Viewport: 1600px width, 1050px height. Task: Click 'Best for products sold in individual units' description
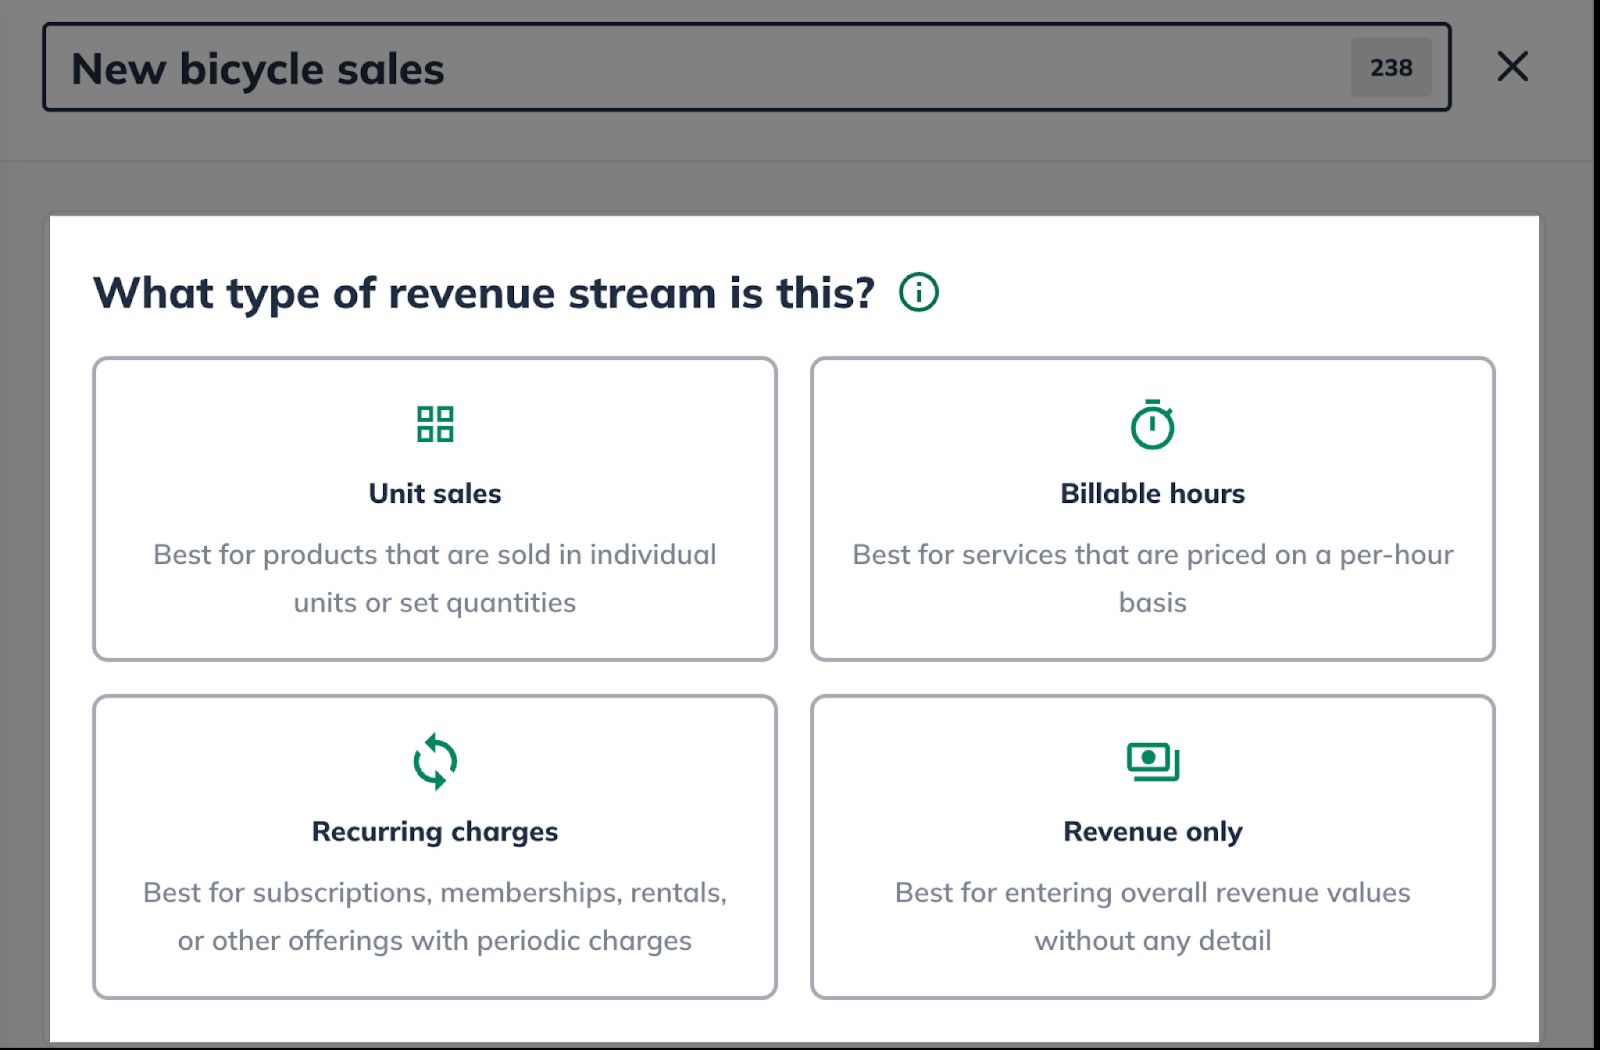(435, 578)
